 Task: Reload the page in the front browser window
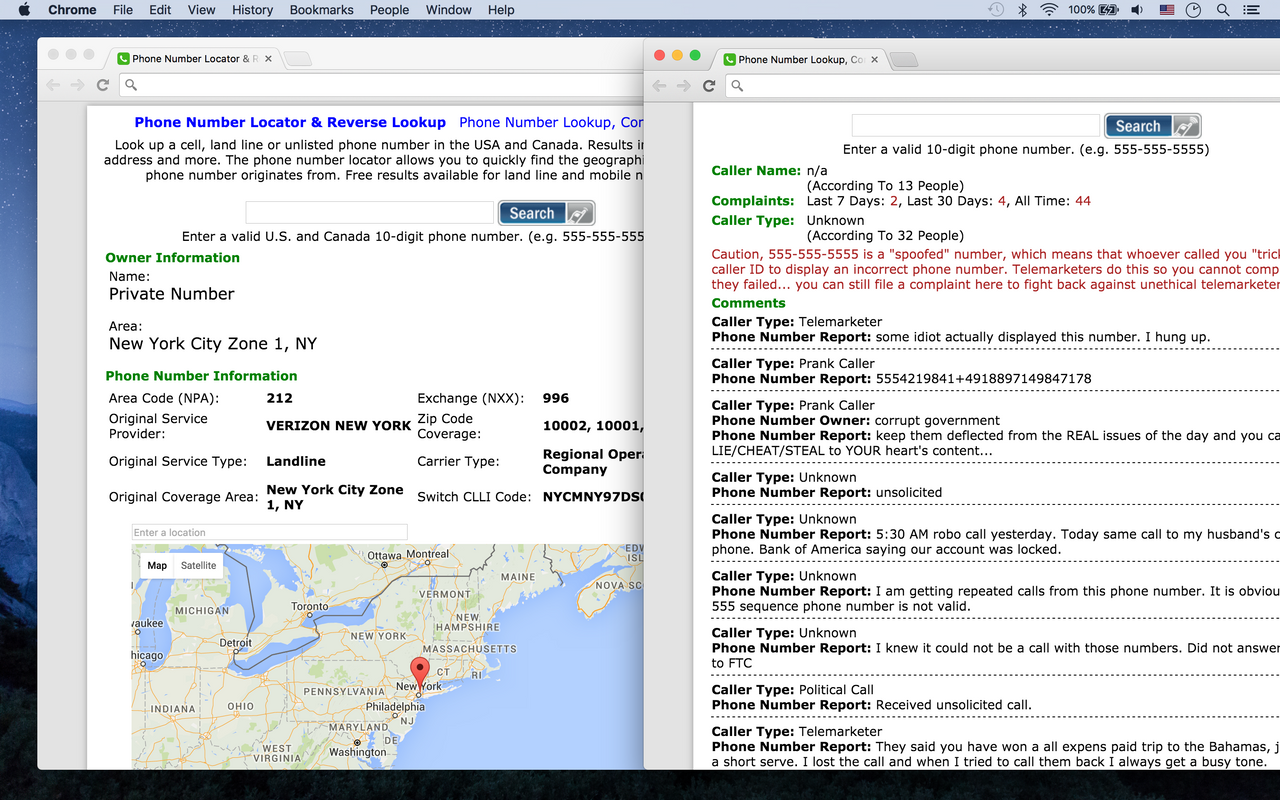(710, 86)
